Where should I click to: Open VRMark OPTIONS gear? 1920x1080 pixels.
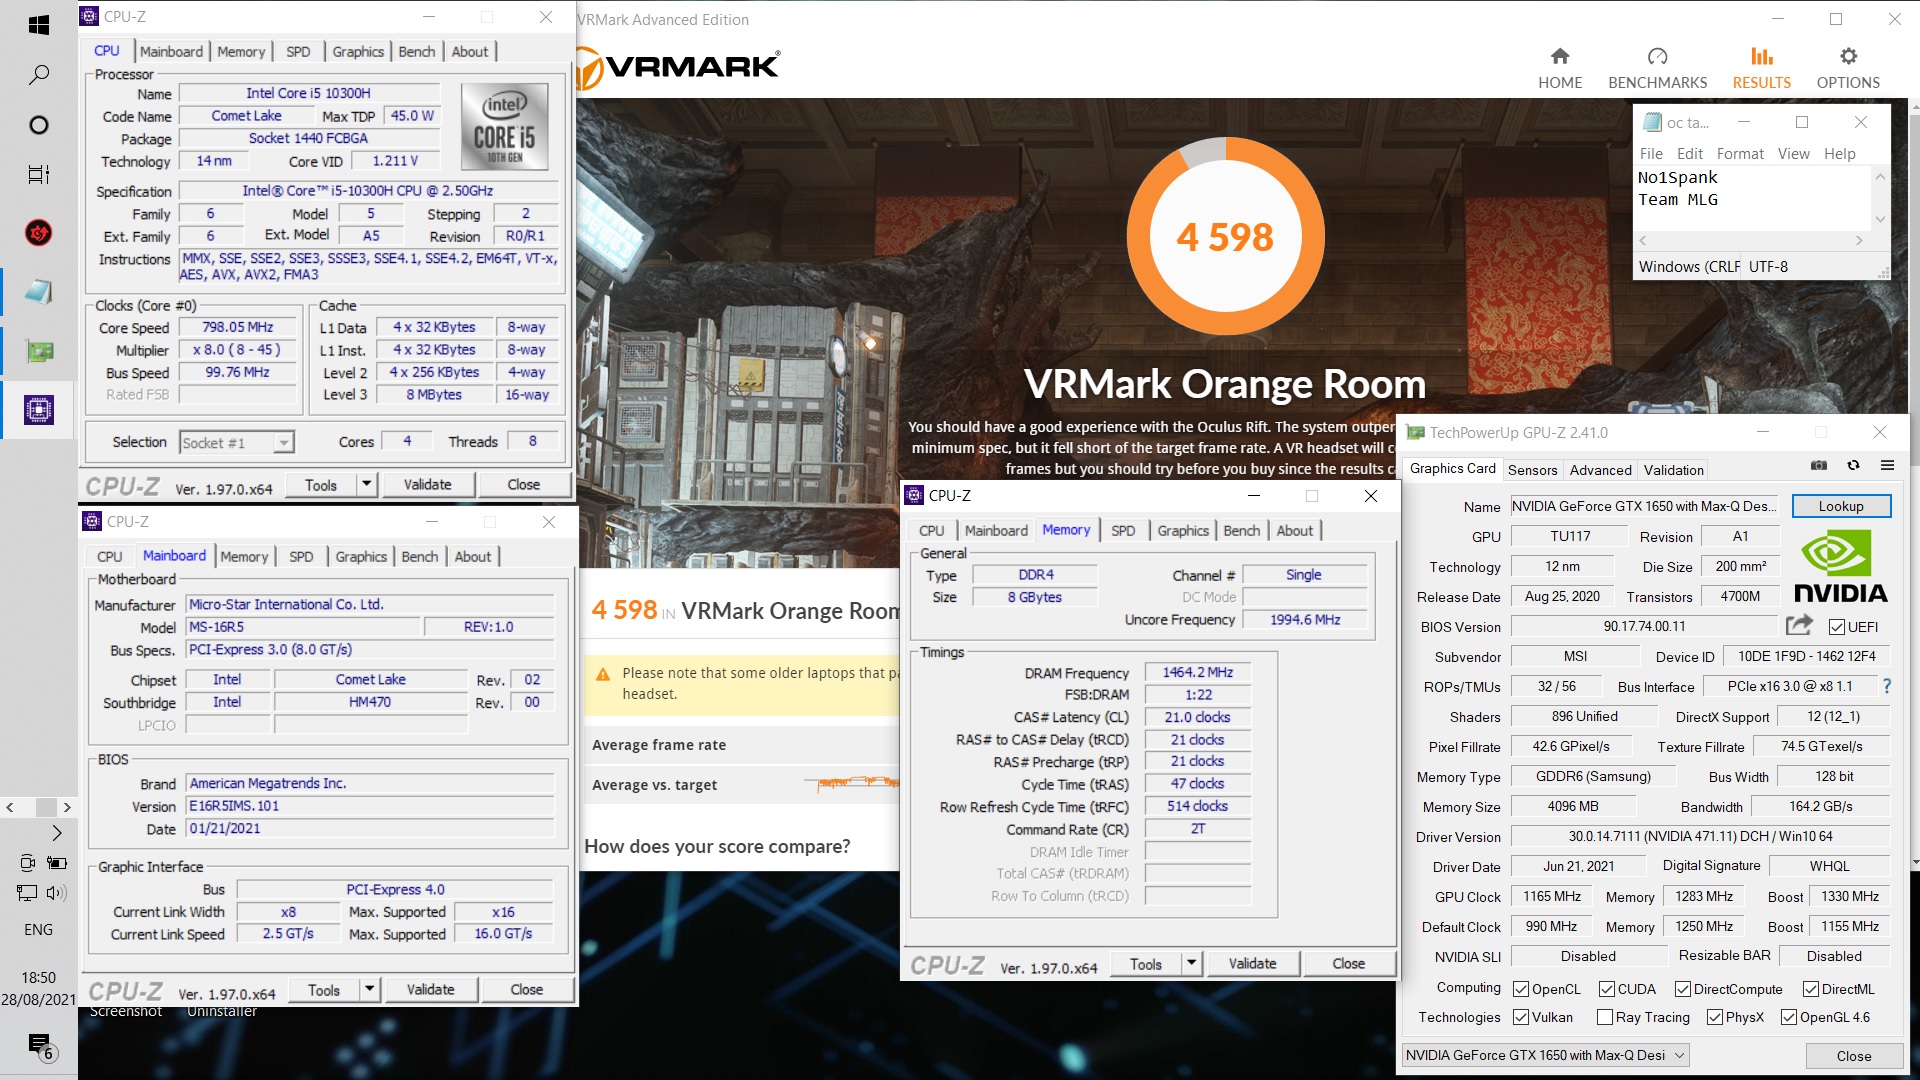[1848, 68]
